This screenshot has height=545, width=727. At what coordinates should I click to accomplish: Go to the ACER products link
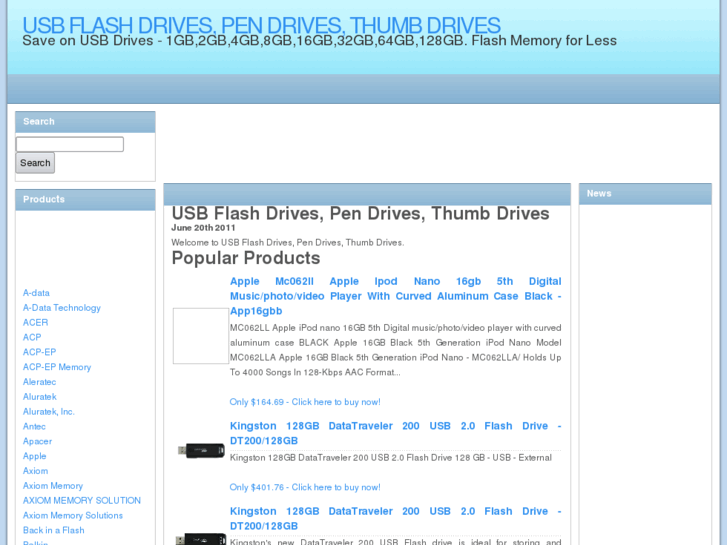[35, 323]
